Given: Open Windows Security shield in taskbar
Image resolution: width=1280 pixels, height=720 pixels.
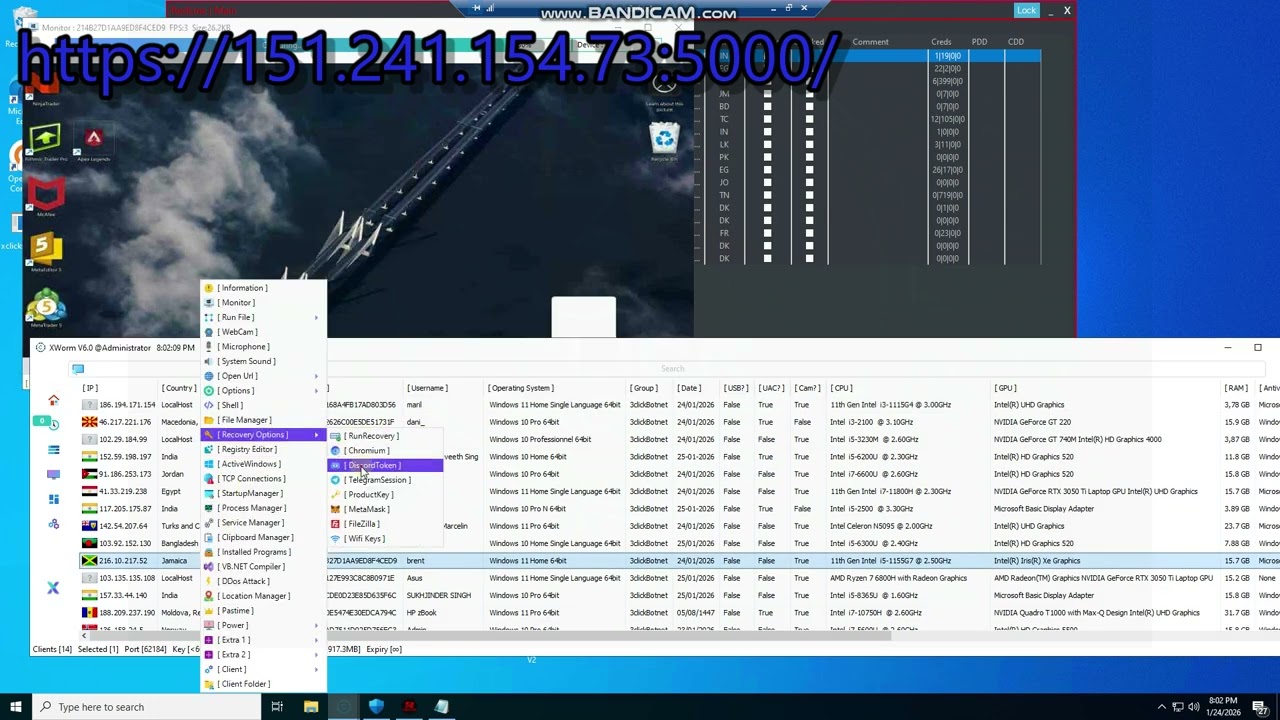Looking at the screenshot, I should tap(376, 707).
